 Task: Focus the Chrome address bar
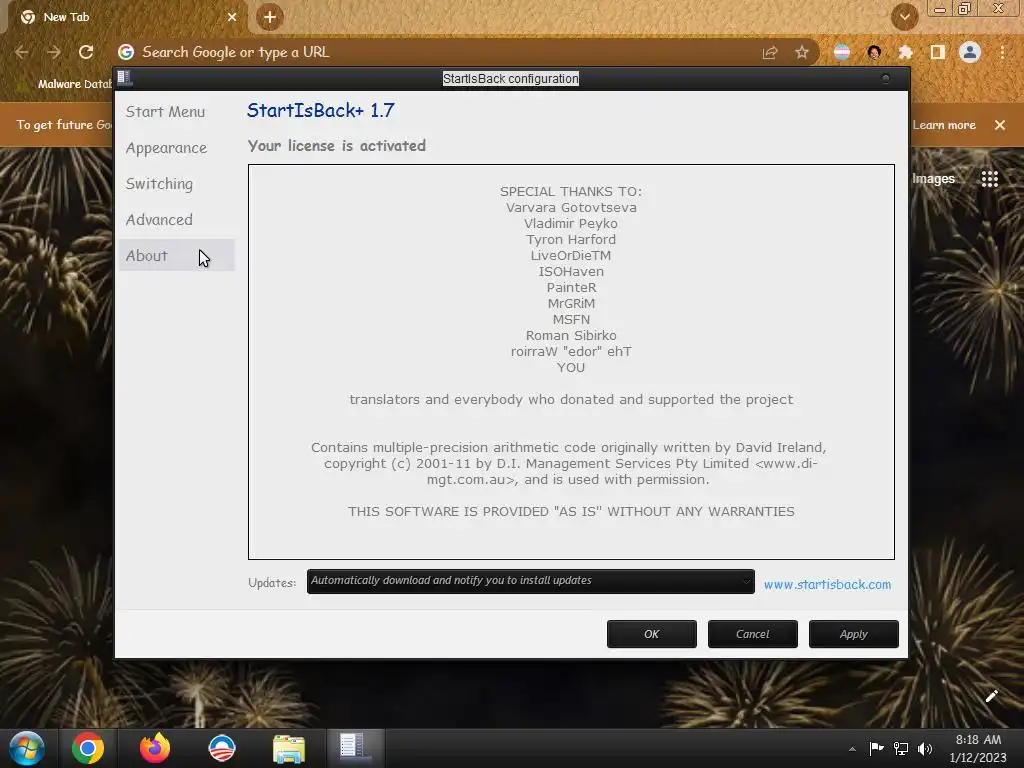444,52
